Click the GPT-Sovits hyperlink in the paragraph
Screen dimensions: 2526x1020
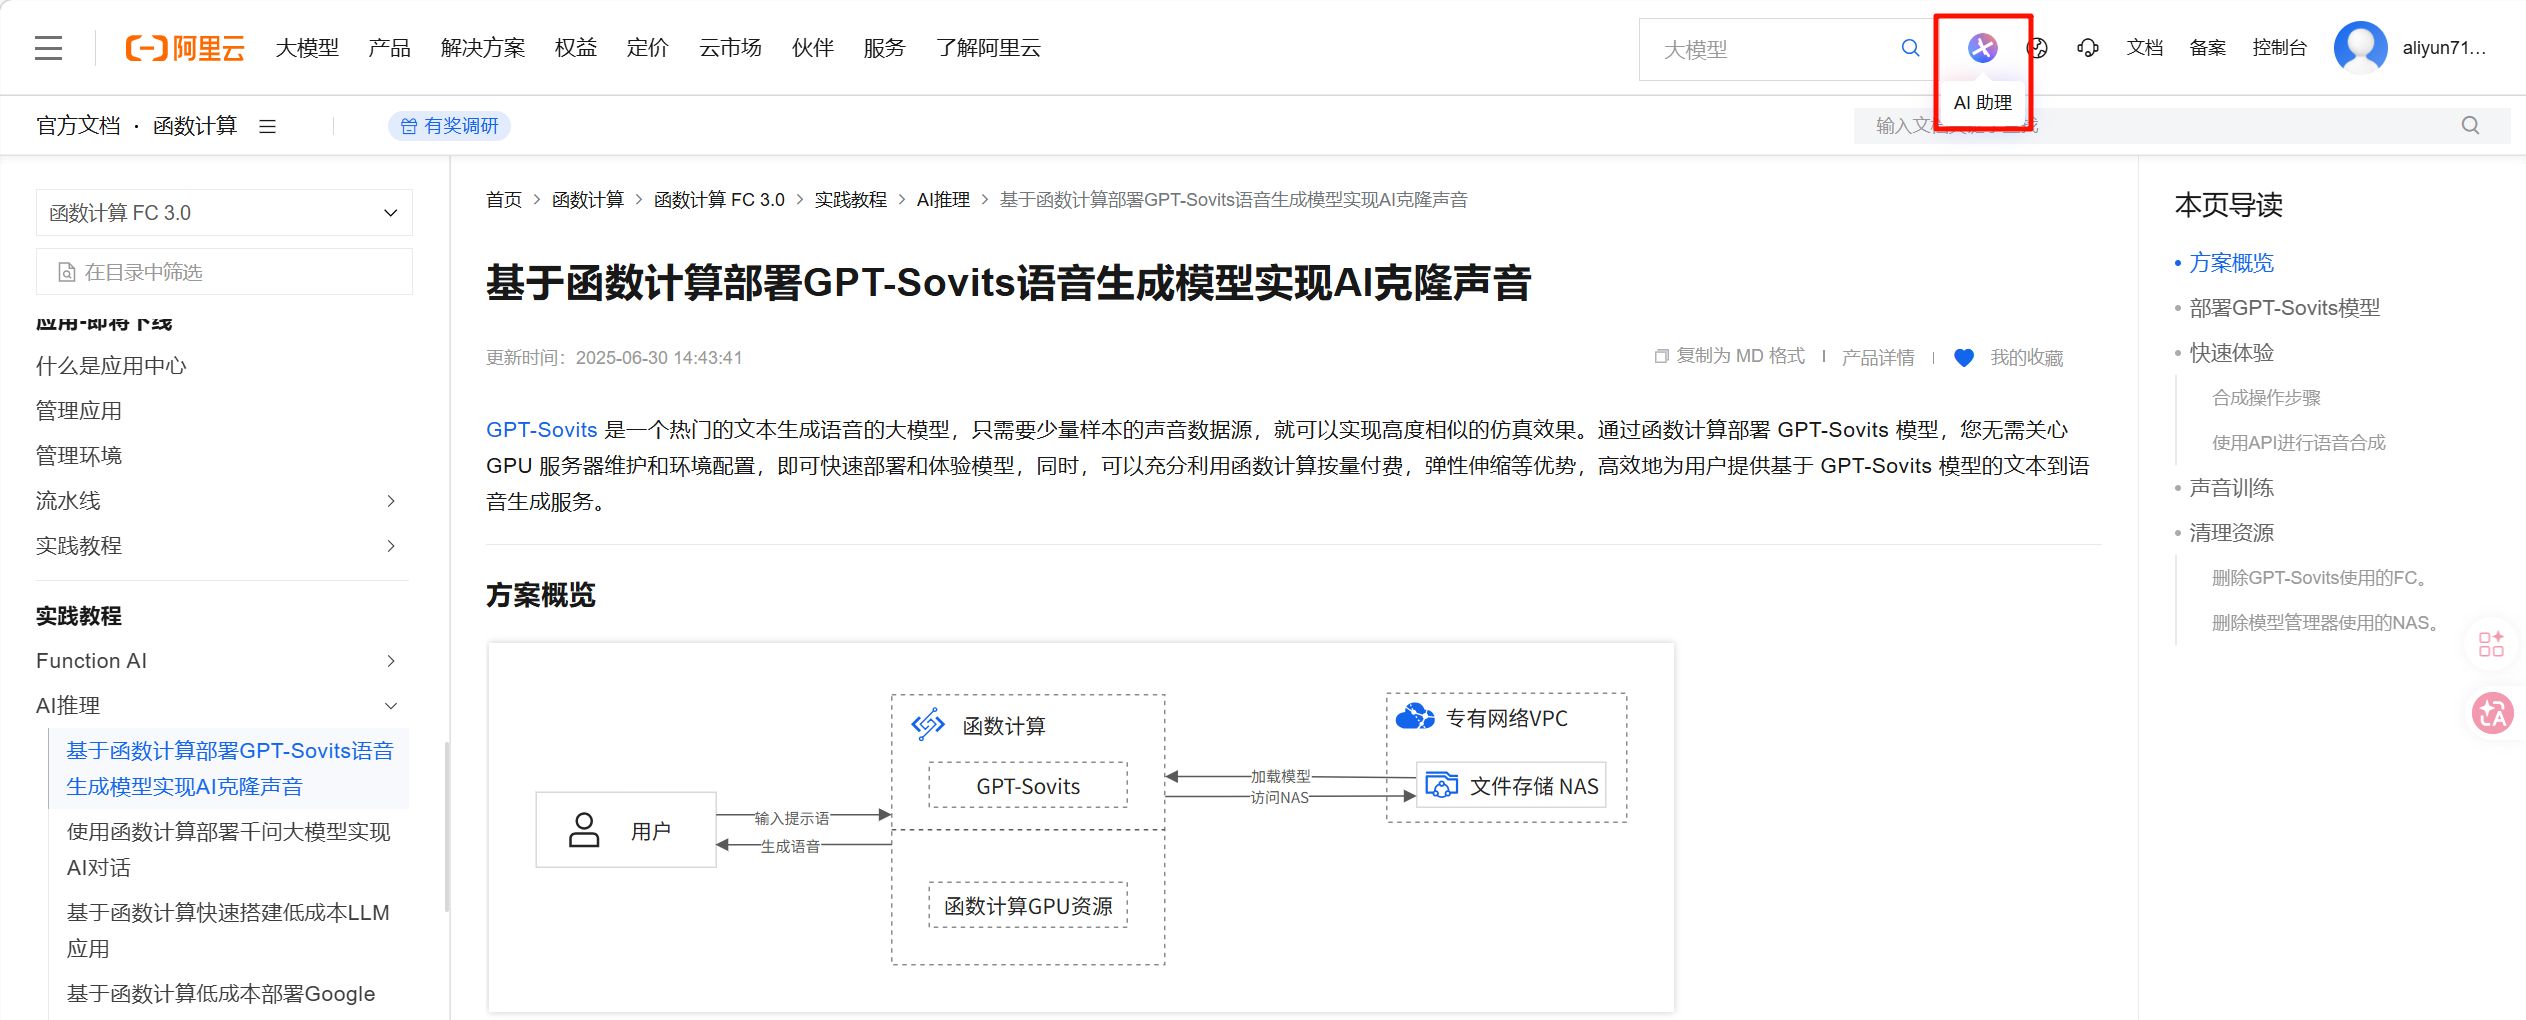541,430
